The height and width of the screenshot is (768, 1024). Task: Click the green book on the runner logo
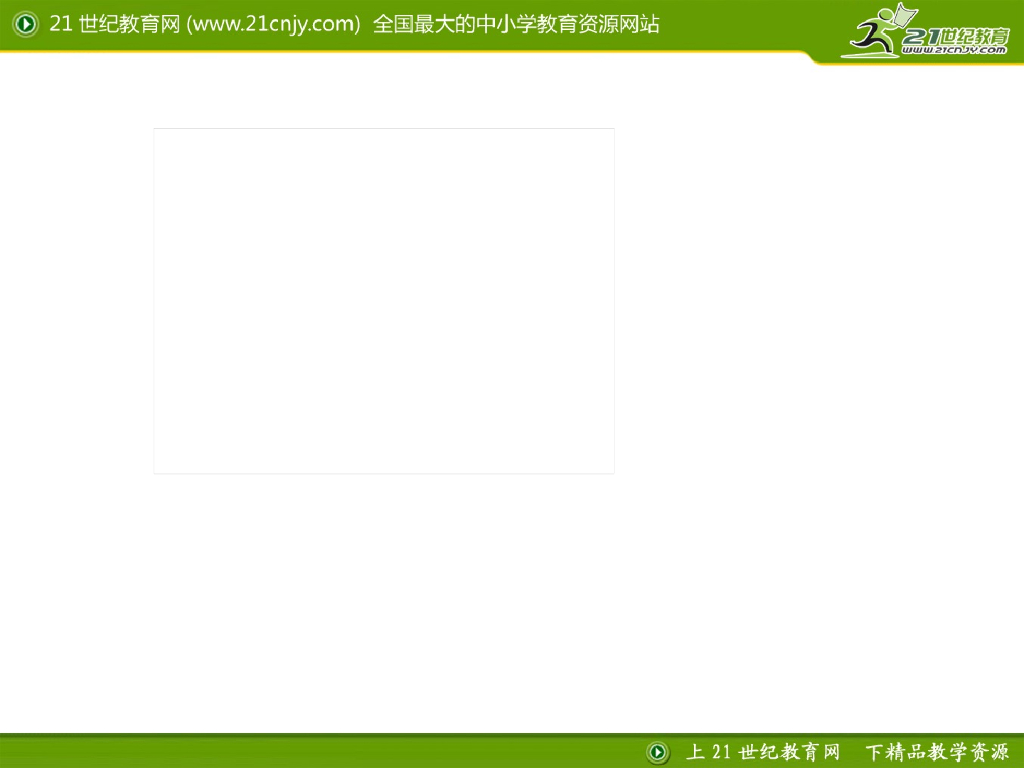[904, 15]
